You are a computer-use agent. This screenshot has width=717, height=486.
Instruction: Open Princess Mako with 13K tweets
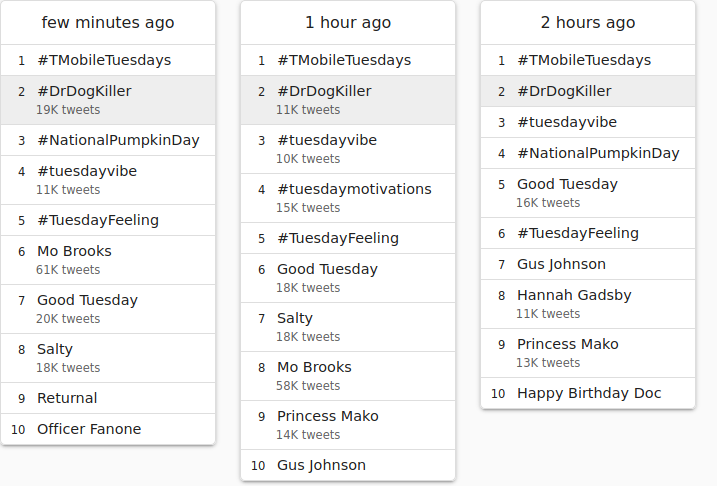click(588, 353)
